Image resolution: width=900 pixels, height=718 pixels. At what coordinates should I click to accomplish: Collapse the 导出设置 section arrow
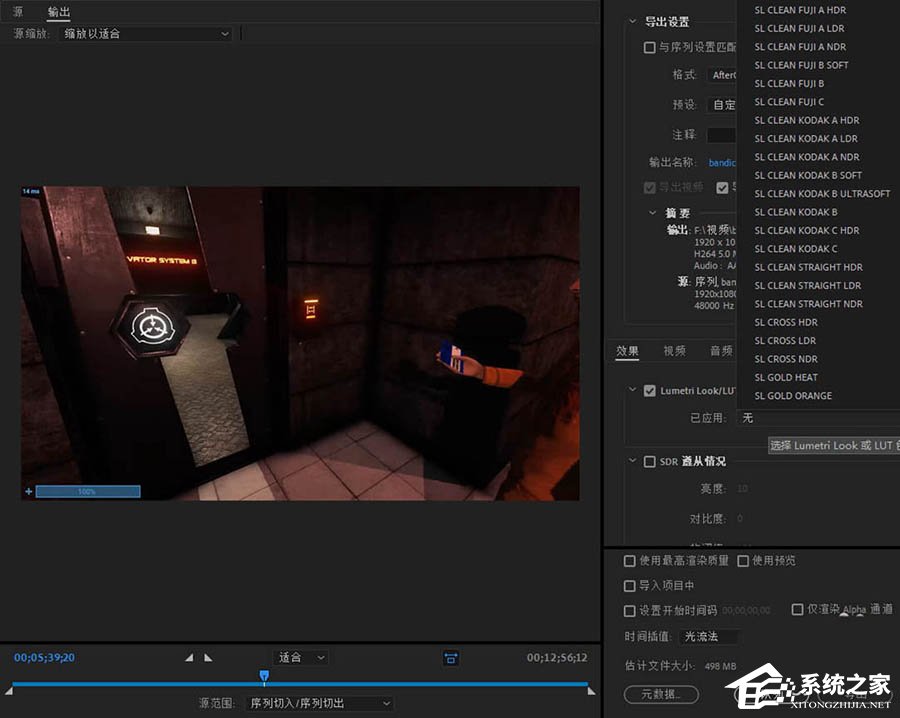(x=633, y=21)
